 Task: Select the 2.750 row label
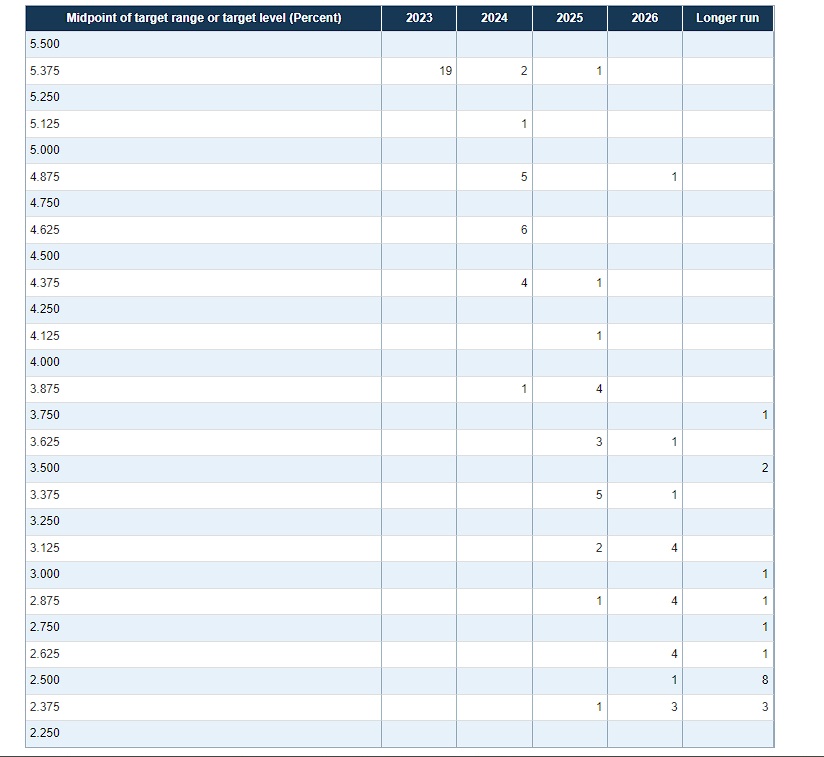click(45, 627)
